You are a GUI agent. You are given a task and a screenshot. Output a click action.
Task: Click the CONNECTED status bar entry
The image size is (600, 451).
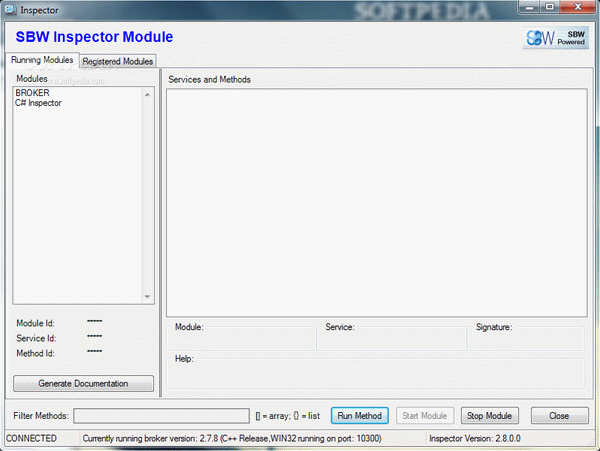pos(31,438)
